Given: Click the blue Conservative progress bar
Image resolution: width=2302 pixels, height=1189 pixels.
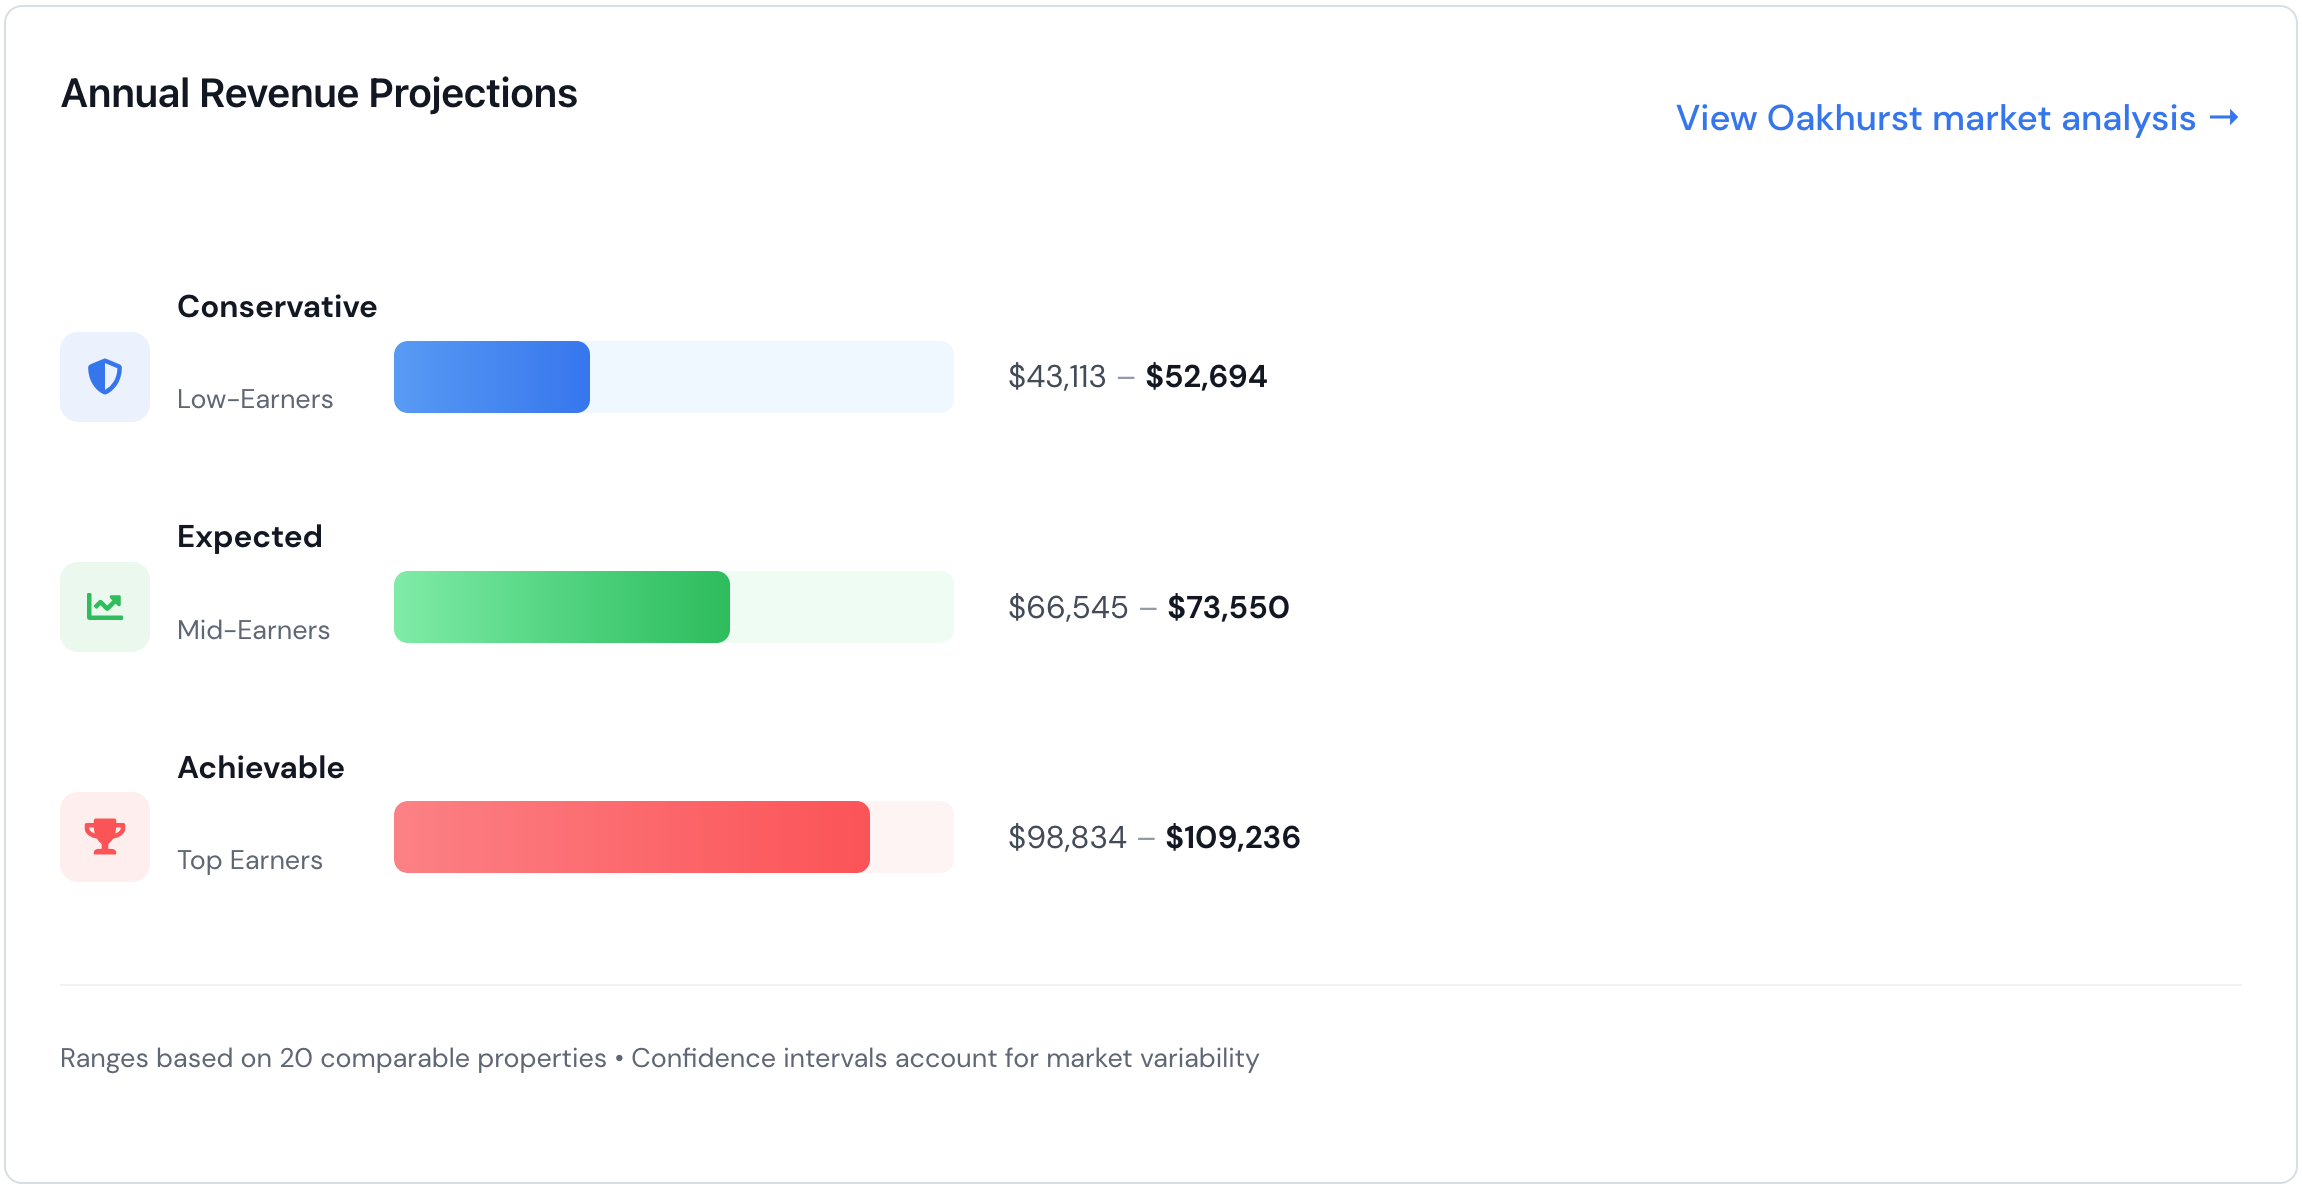Looking at the screenshot, I should 492,377.
